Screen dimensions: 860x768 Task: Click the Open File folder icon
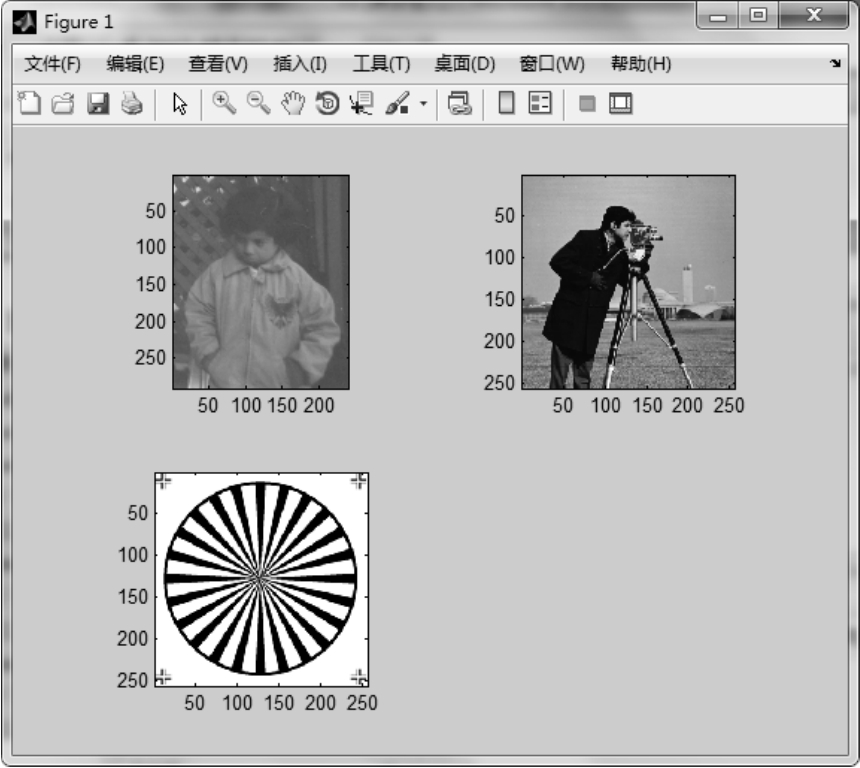tap(63, 103)
